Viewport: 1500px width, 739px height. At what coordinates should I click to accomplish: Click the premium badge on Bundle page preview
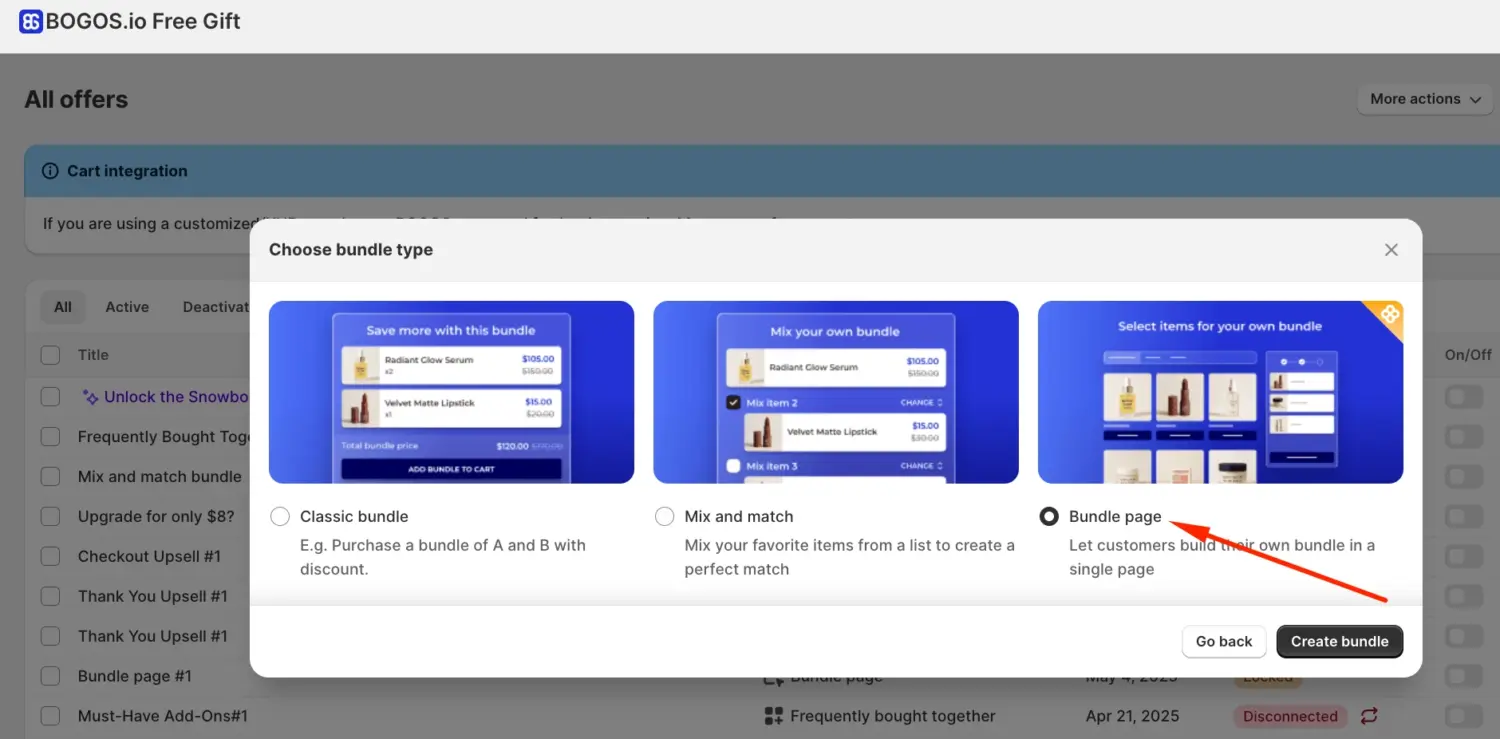(x=1389, y=315)
